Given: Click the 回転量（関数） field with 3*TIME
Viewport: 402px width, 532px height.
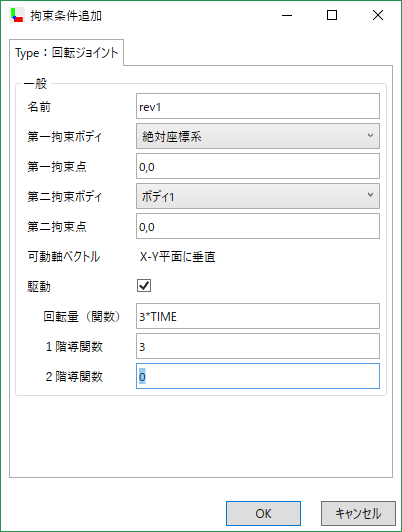Looking at the screenshot, I should click(258, 316).
